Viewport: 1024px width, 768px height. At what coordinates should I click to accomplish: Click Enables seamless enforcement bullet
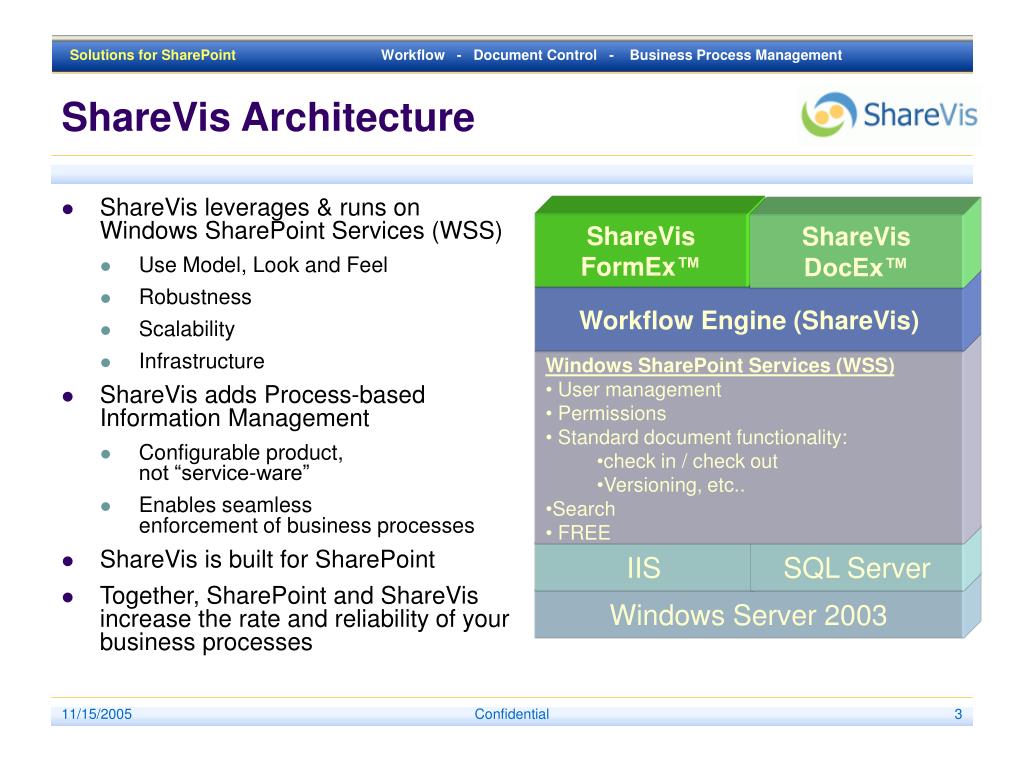click(306, 515)
